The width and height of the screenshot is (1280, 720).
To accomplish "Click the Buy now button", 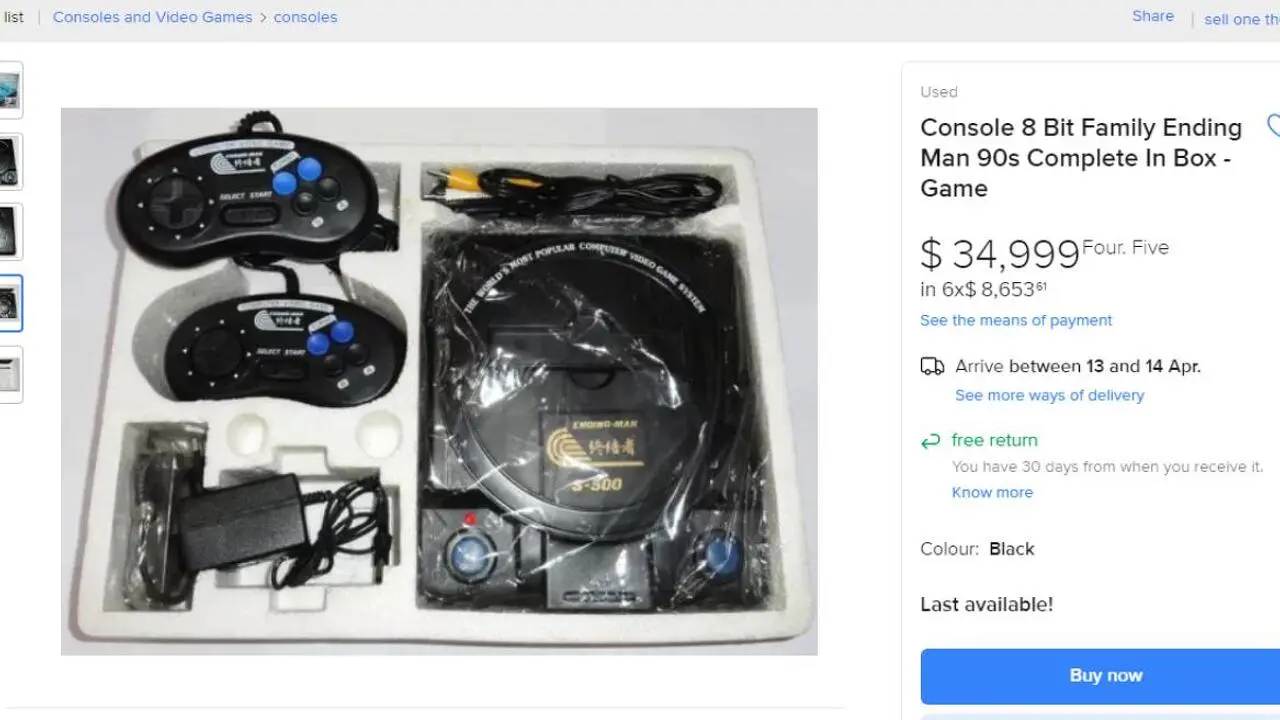I will pyautogui.click(x=1100, y=676).
